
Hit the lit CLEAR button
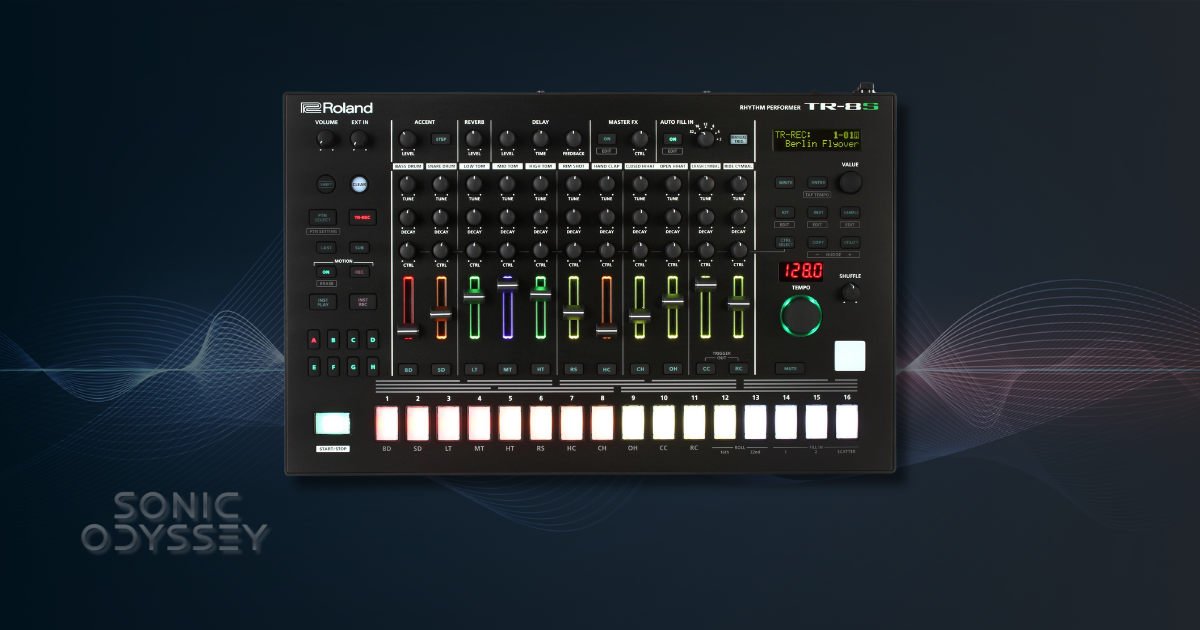tap(360, 184)
